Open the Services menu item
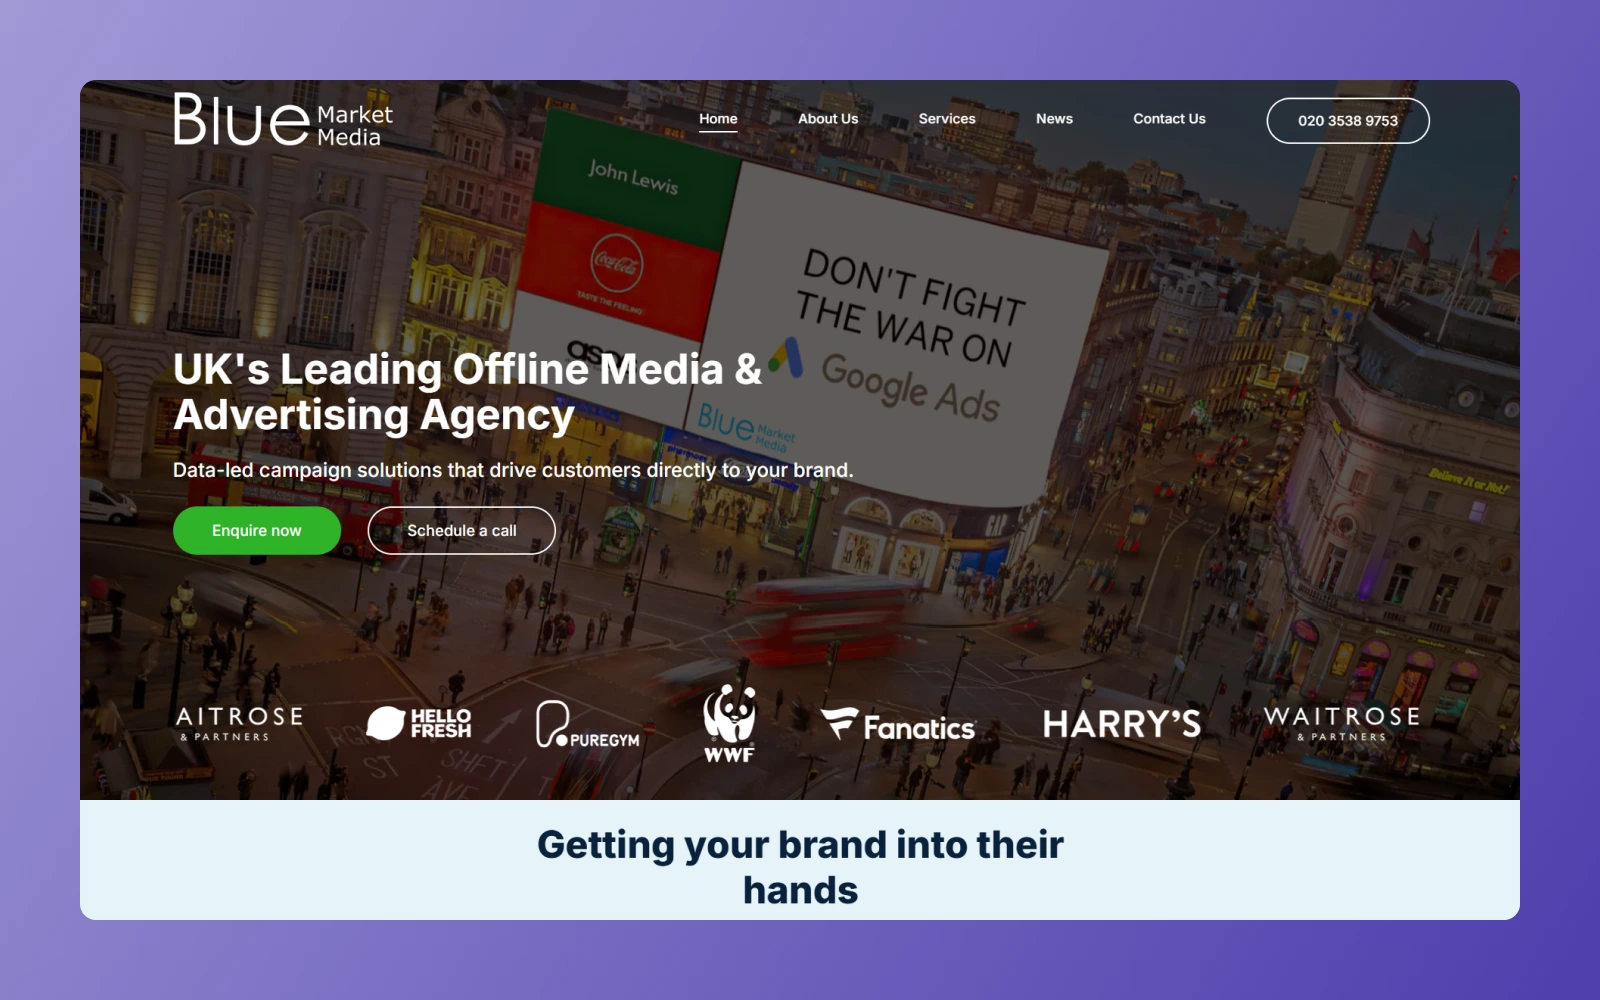 (947, 119)
